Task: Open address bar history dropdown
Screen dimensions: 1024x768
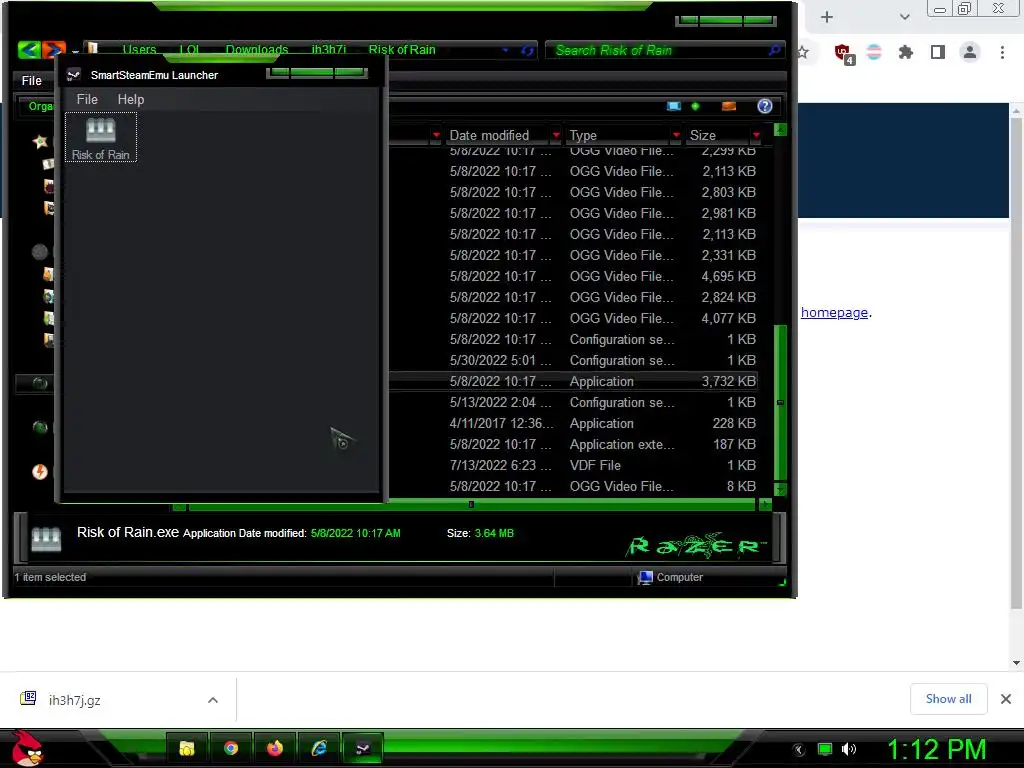Action: pos(505,50)
